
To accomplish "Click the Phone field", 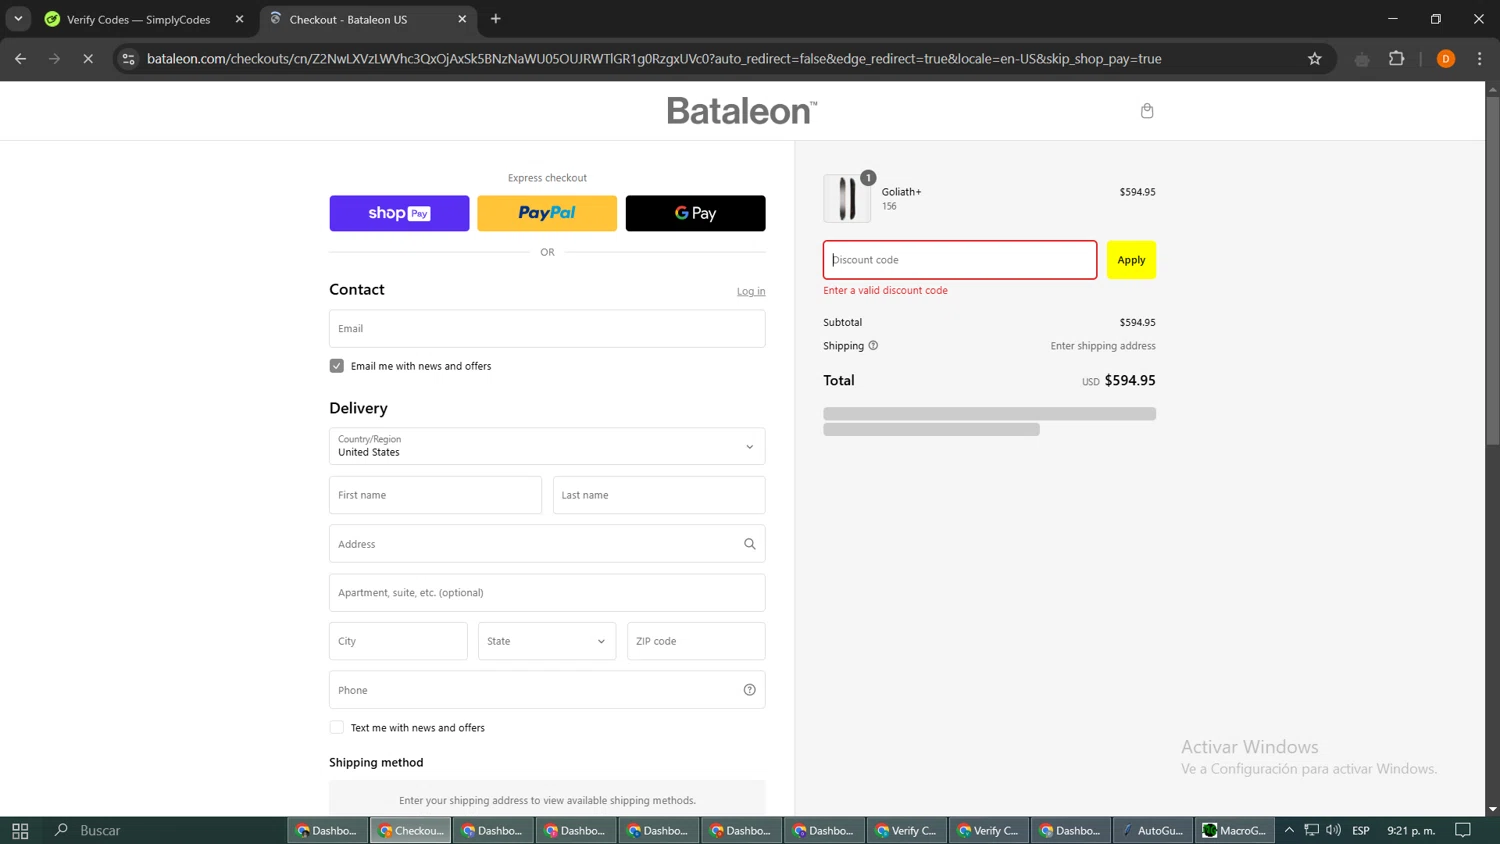I will click(x=547, y=690).
